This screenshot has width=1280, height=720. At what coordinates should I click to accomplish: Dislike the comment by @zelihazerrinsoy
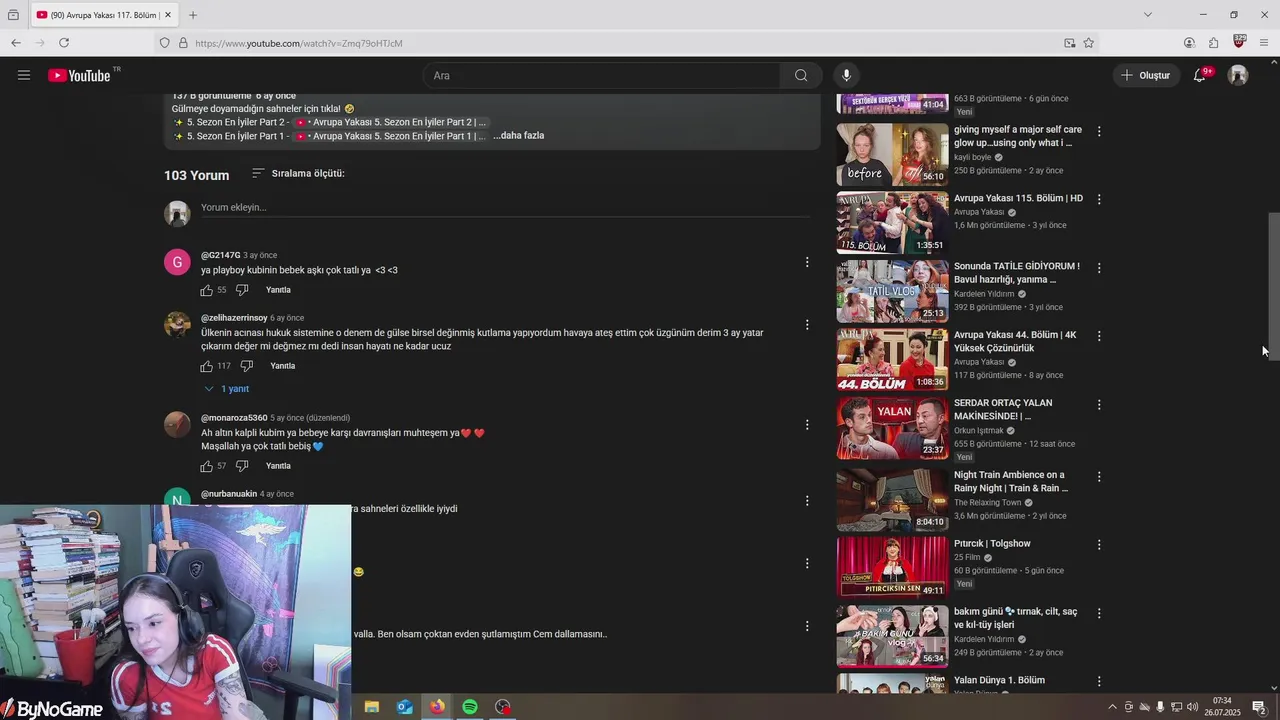(246, 366)
